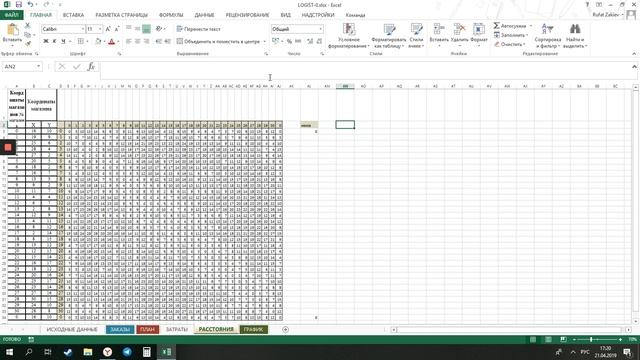Open the font name Calibri dropdown
Image resolution: width=640 pixels, height=360 pixels.
point(82,29)
